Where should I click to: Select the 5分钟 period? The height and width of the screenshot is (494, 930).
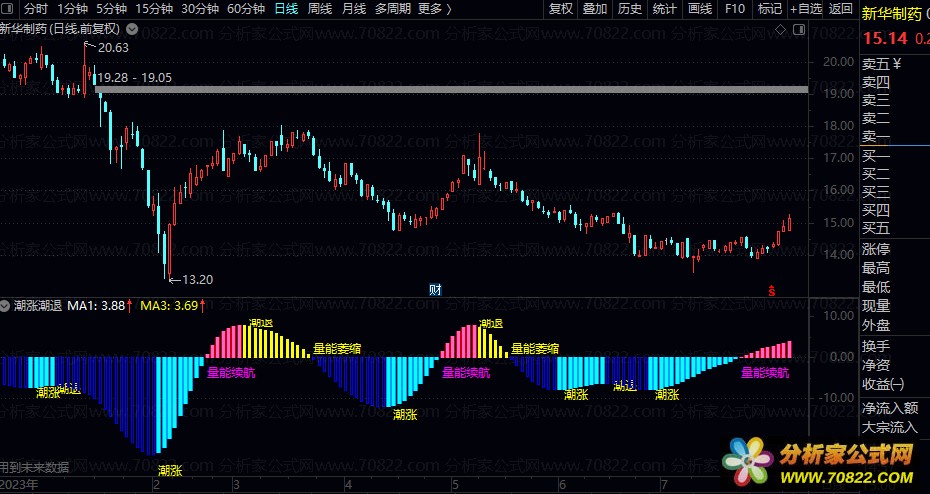click(x=111, y=8)
